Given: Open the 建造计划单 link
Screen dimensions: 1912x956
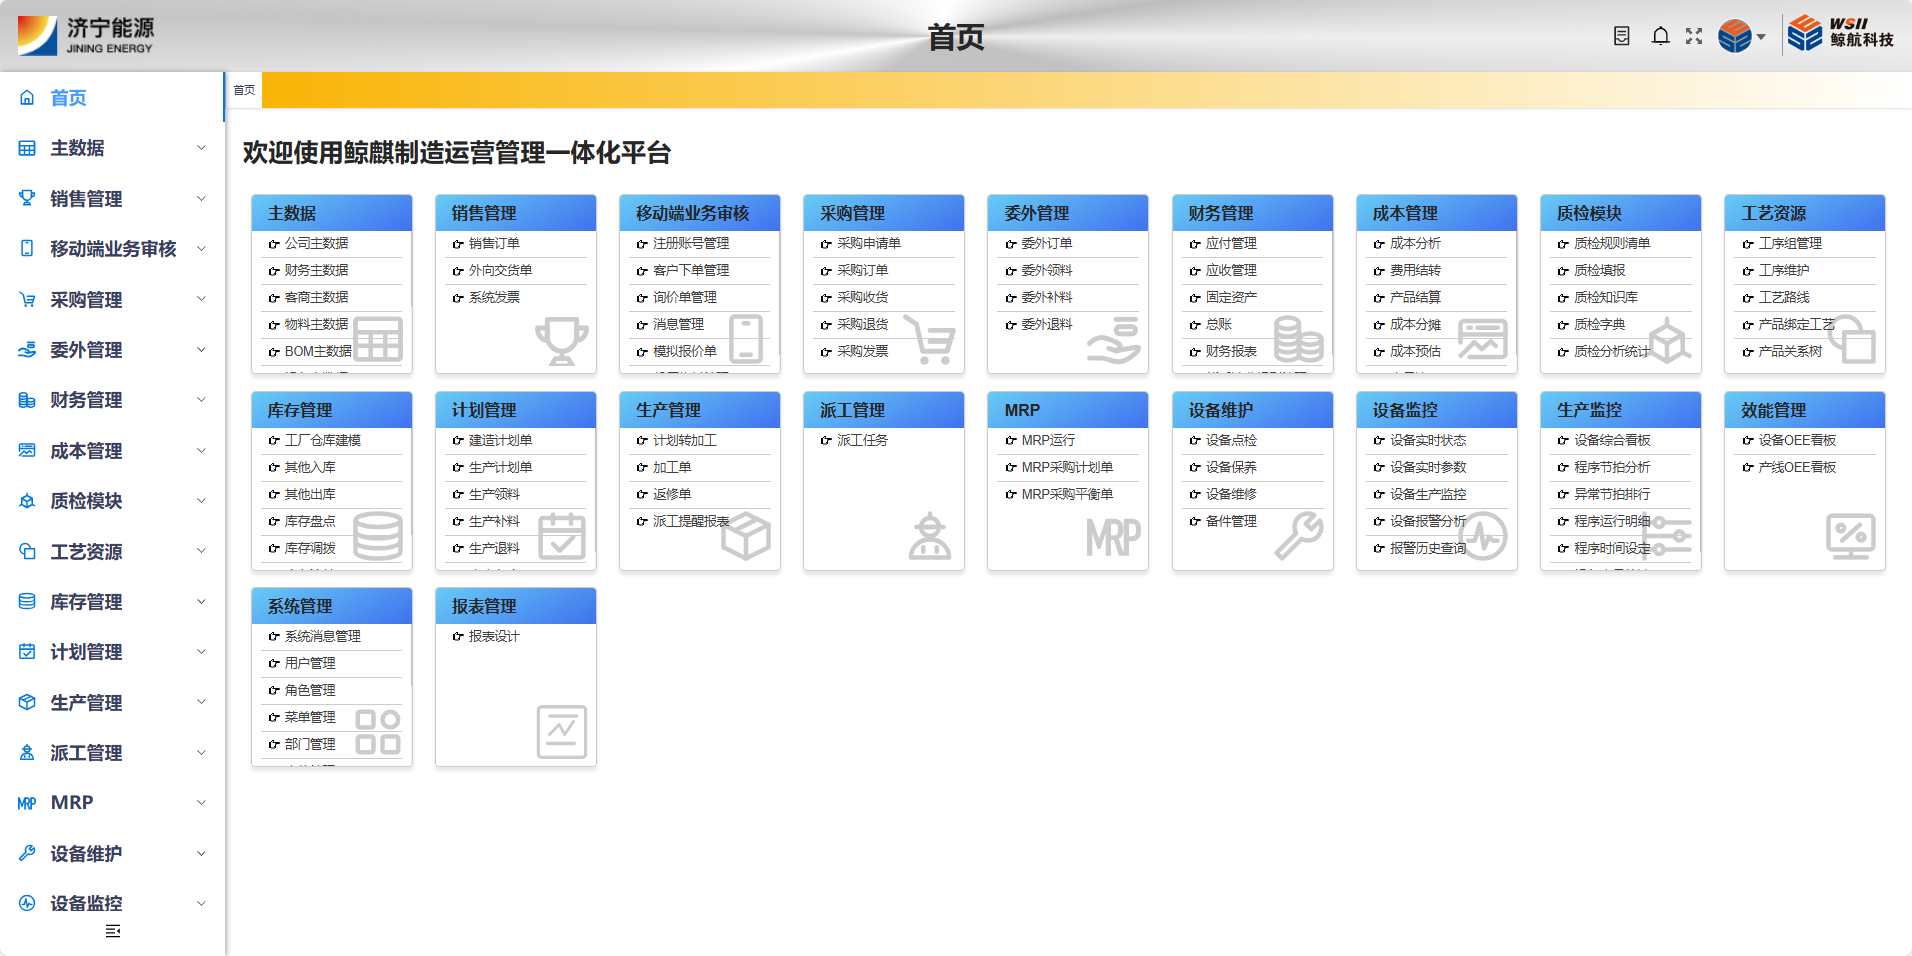Looking at the screenshot, I should [500, 440].
